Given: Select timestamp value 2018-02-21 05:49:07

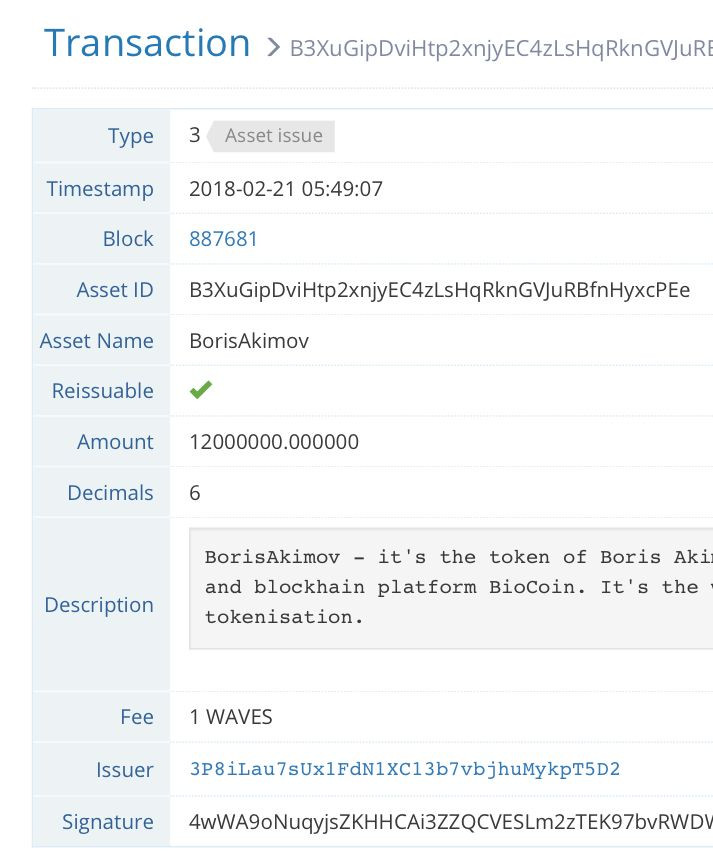Looking at the screenshot, I should pyautogui.click(x=286, y=189).
